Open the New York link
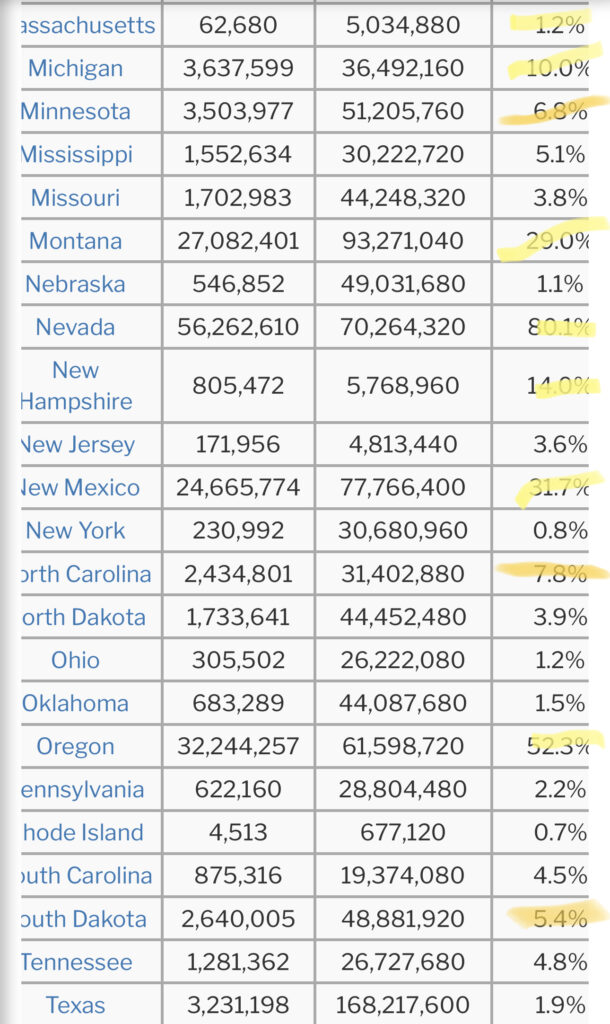The image size is (610, 1024). pyautogui.click(x=76, y=530)
